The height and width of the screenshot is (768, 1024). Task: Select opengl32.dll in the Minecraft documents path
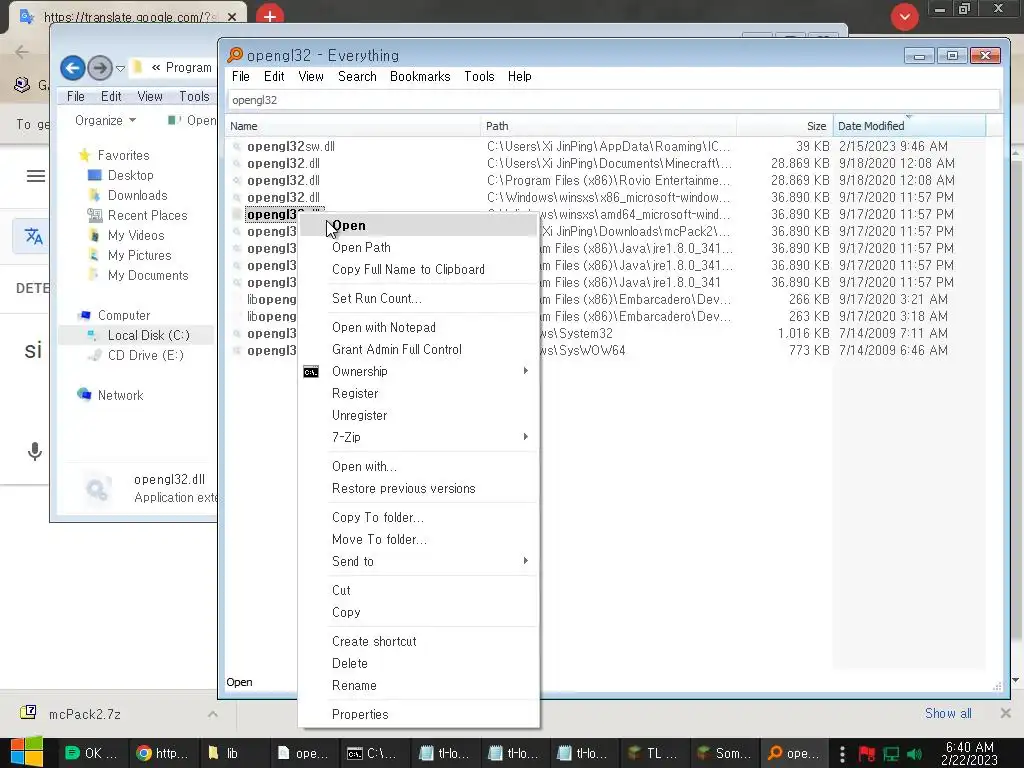(x=283, y=163)
